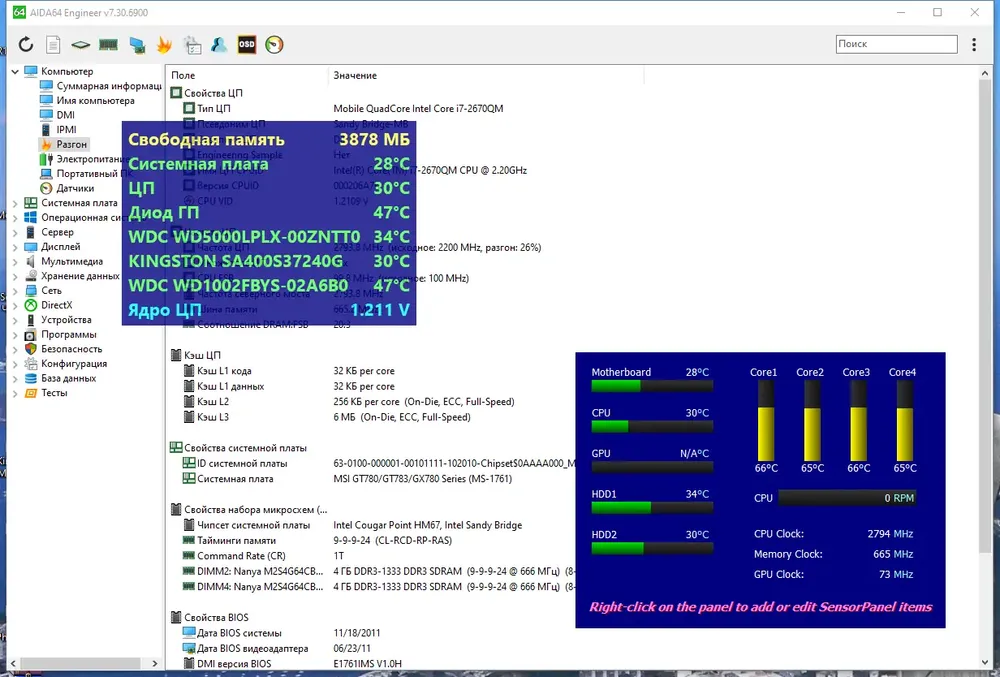Click into the Поиск search field
The height and width of the screenshot is (677, 1000).
pos(897,44)
